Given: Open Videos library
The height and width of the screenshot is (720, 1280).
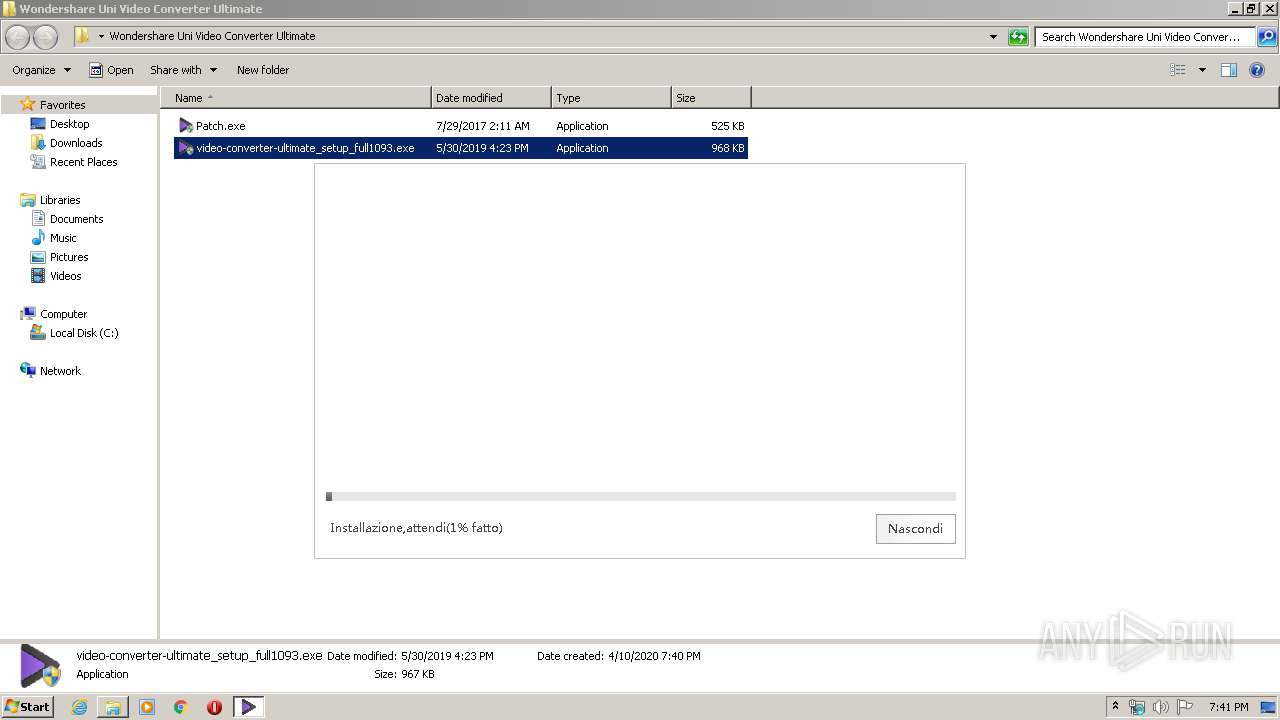Looking at the screenshot, I should pos(65,276).
